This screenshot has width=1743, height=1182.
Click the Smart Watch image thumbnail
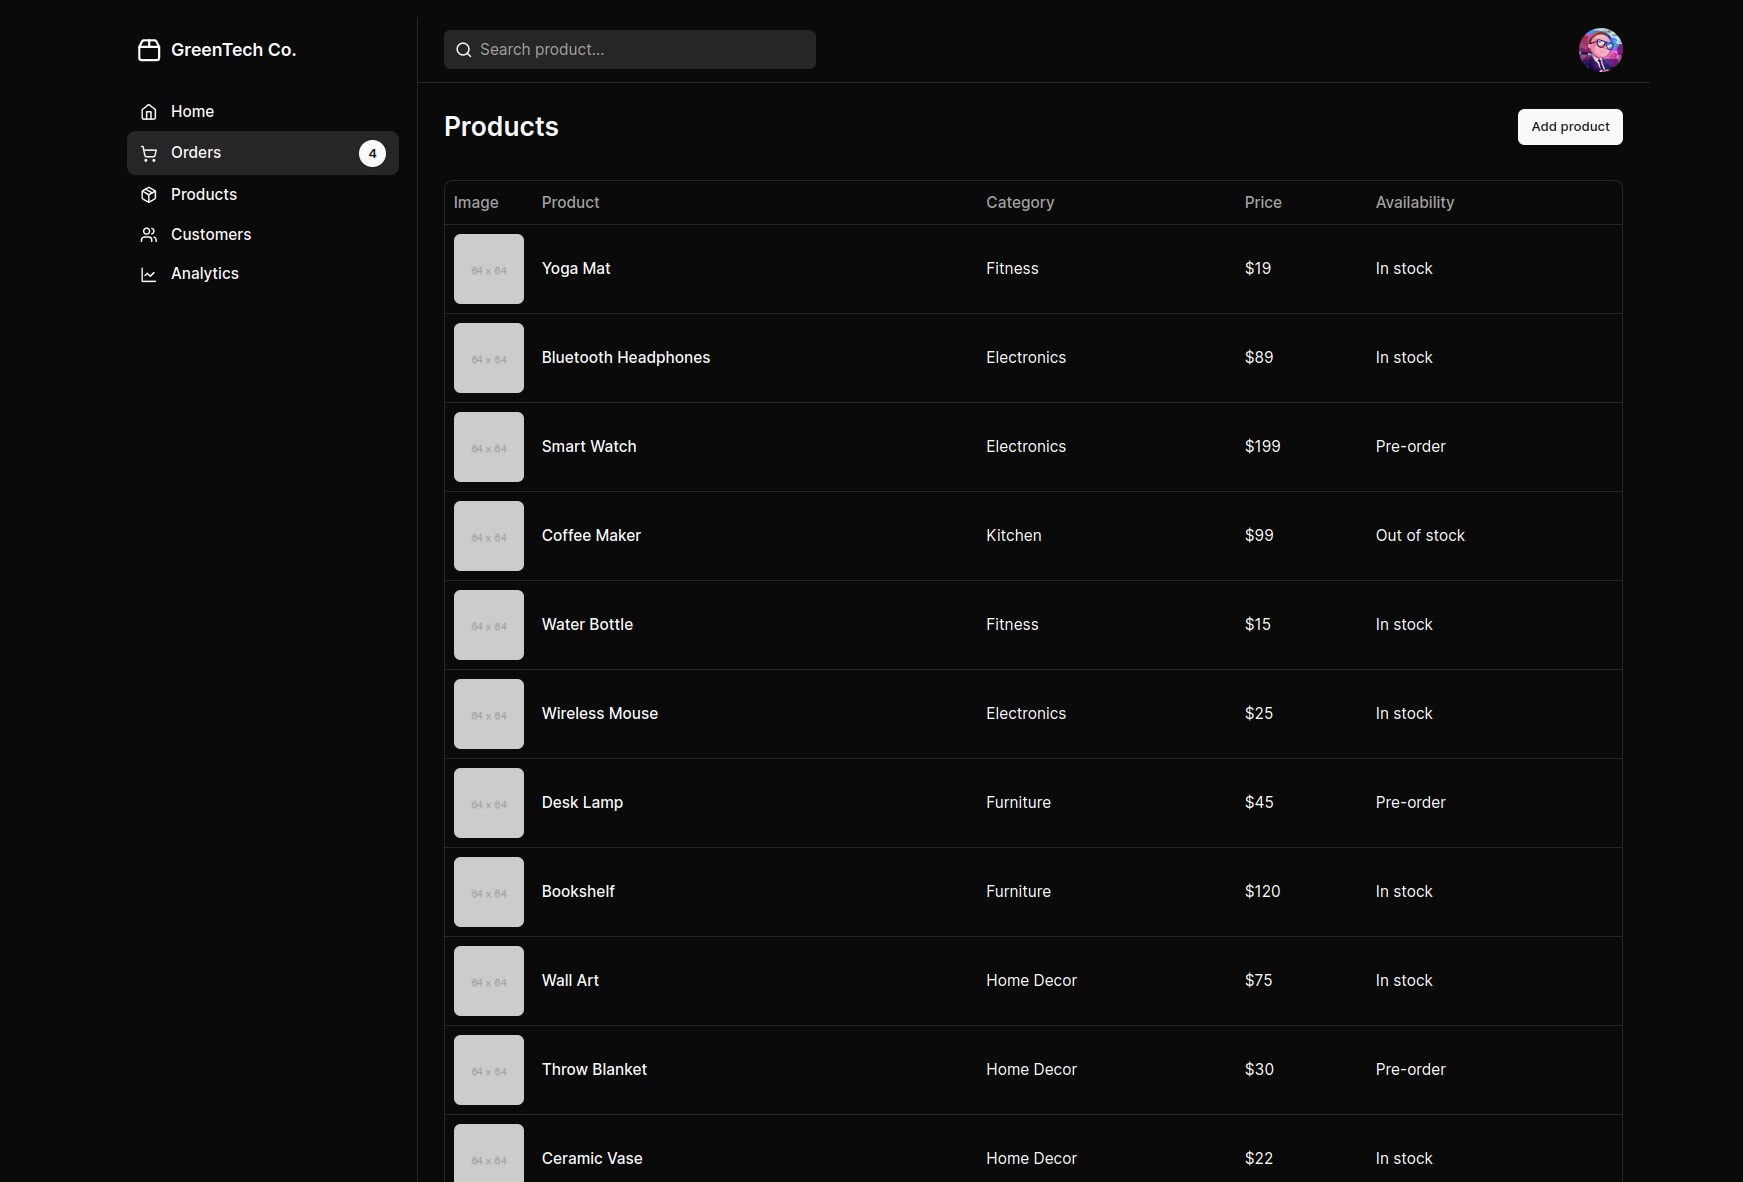(489, 447)
